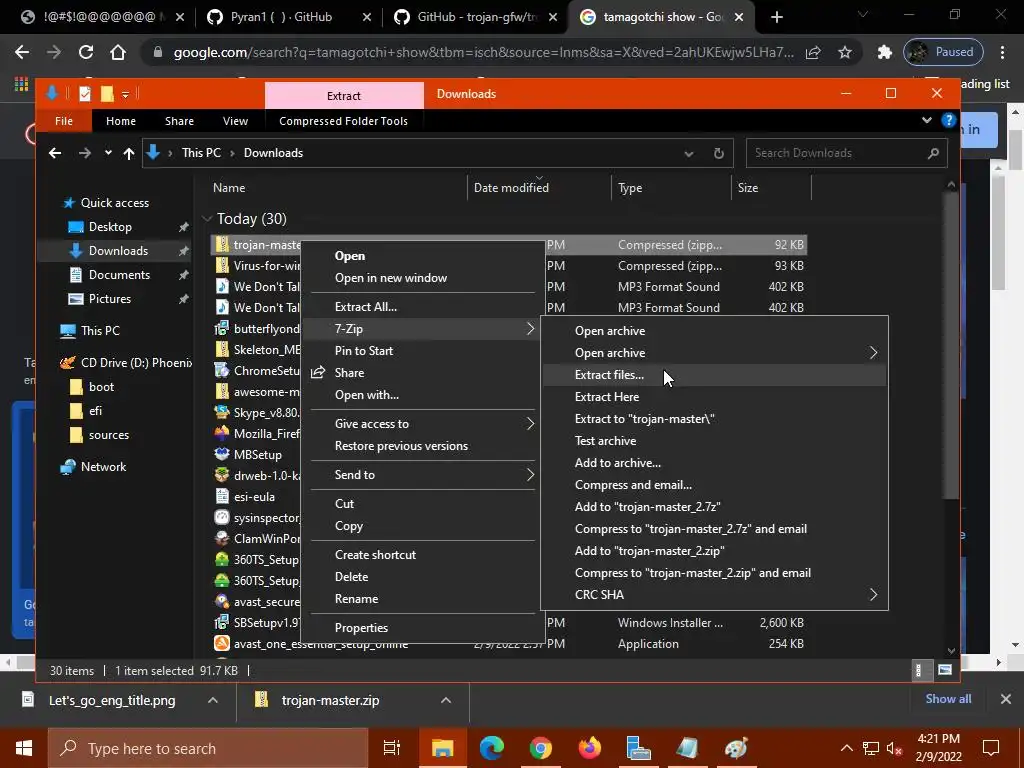The height and width of the screenshot is (768, 1024).
Task: Go back in File Explorer
Action: coord(55,153)
